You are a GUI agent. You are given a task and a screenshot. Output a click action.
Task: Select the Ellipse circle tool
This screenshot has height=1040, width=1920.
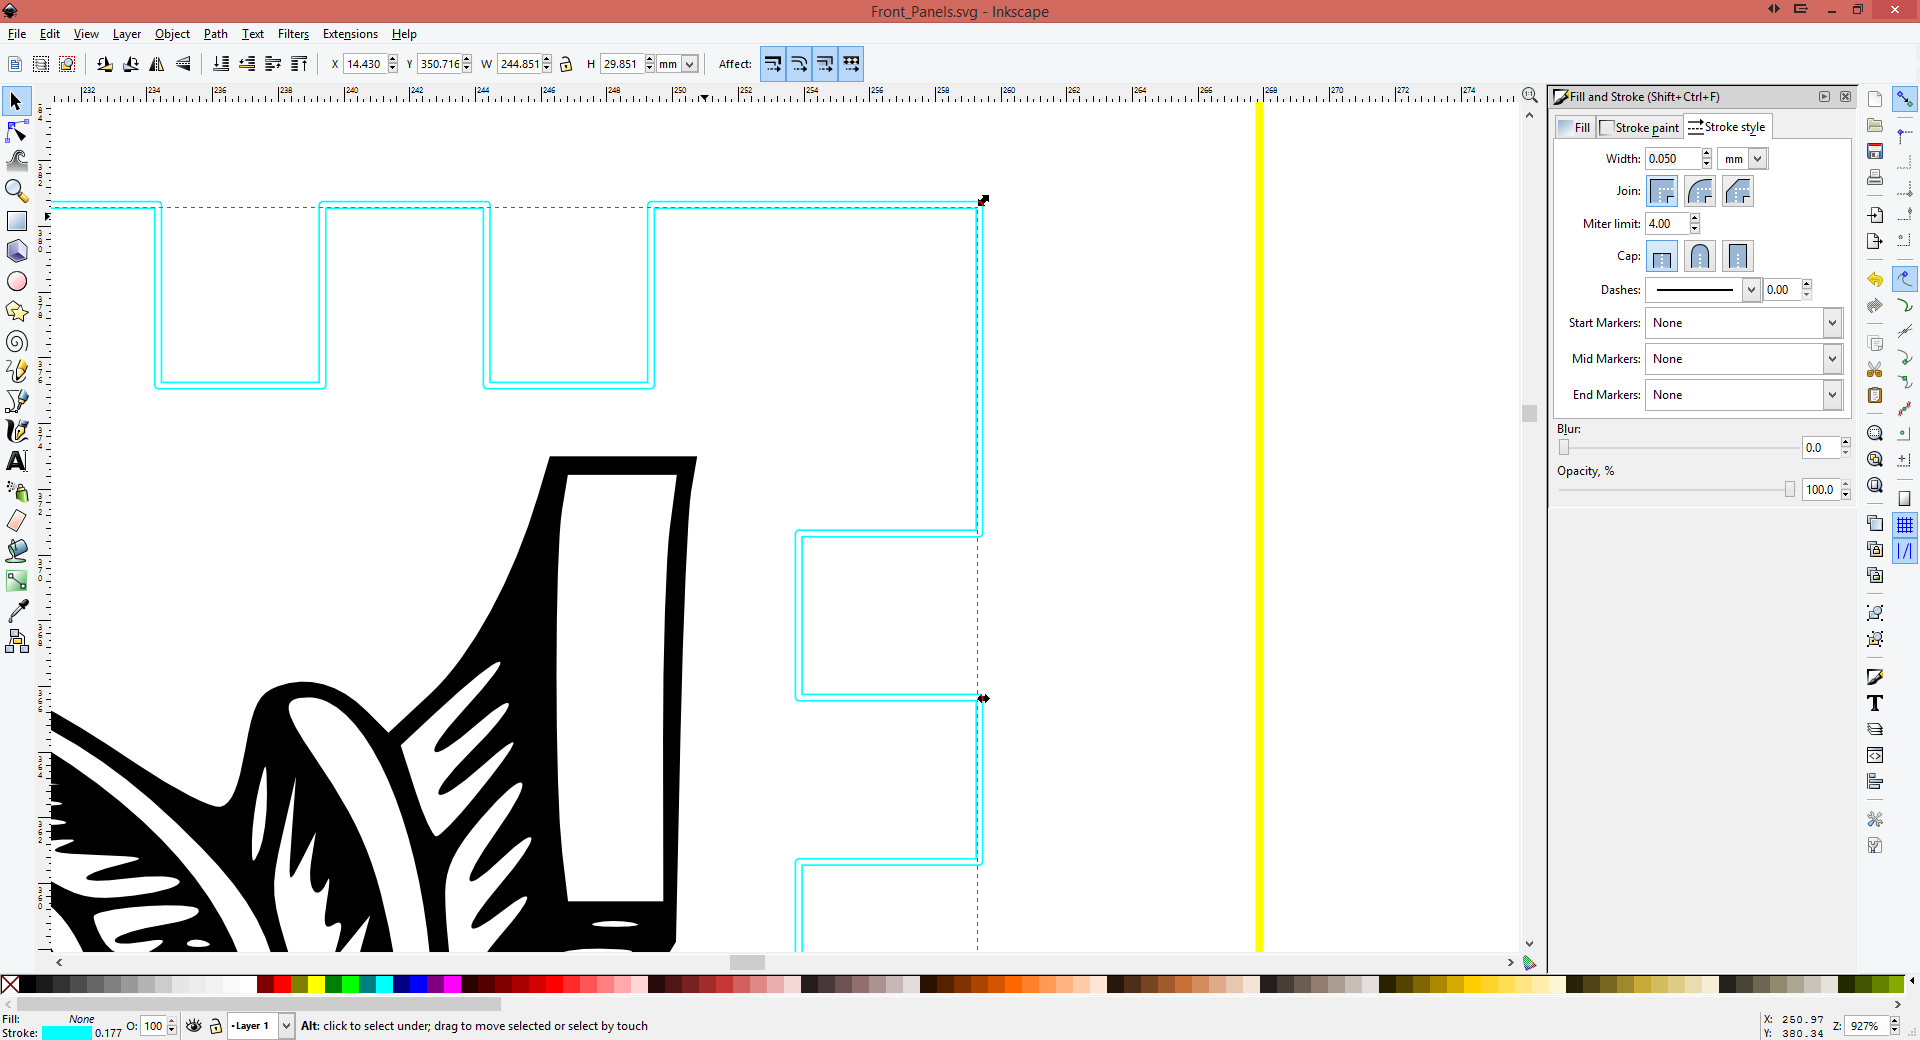(x=16, y=281)
